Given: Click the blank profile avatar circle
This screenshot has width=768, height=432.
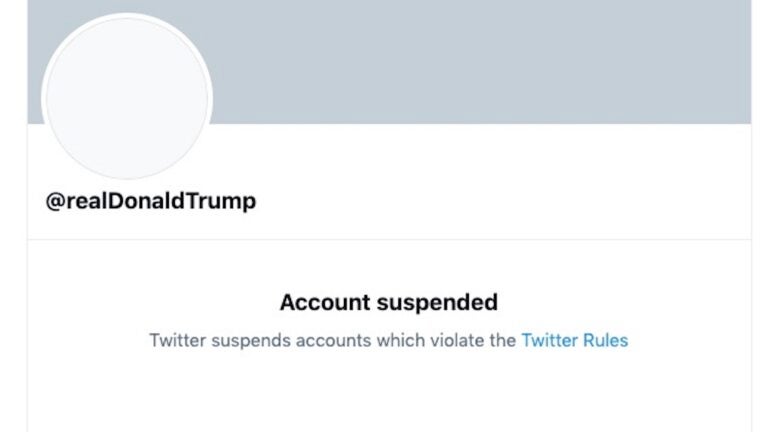Looking at the screenshot, I should tap(127, 98).
